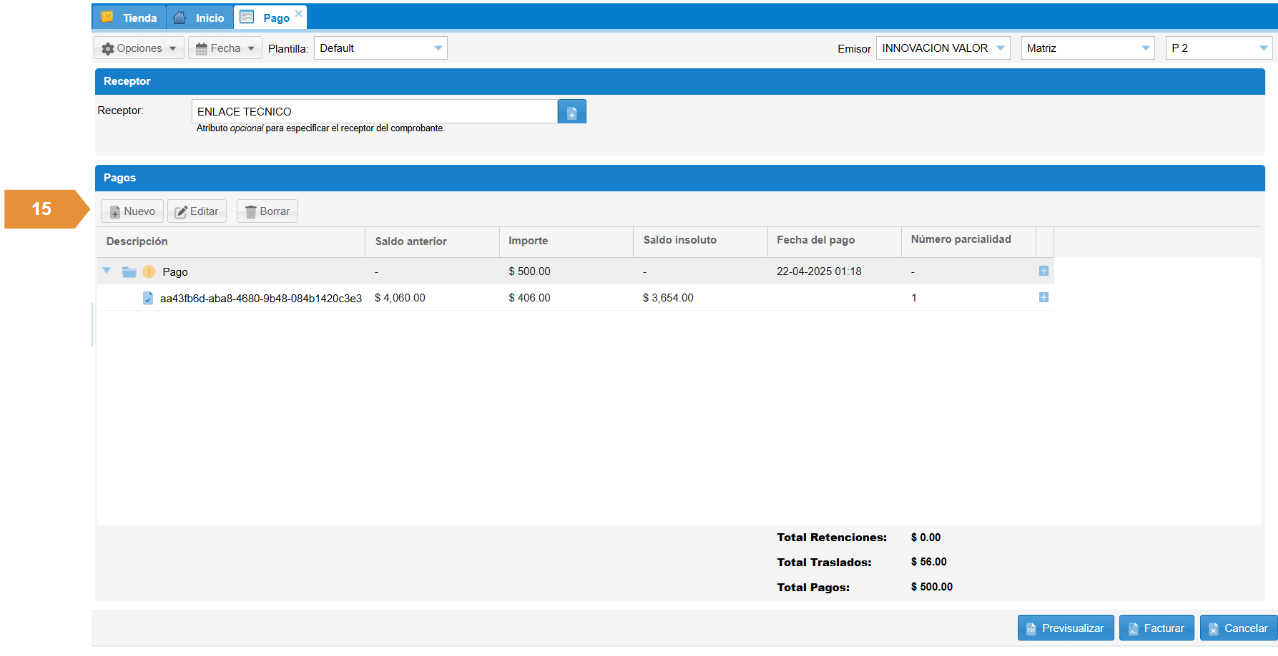This screenshot has width=1278, height=656.
Task: Click the Saldo insoluto column header
Action: [x=700, y=241]
